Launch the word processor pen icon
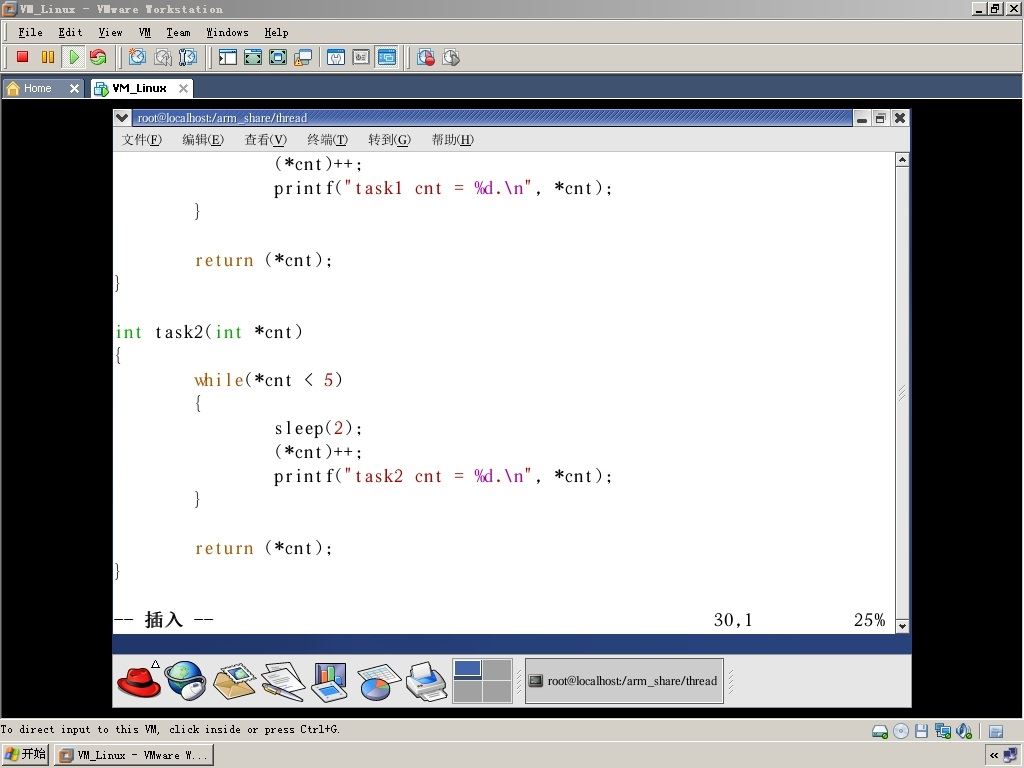 click(x=283, y=680)
